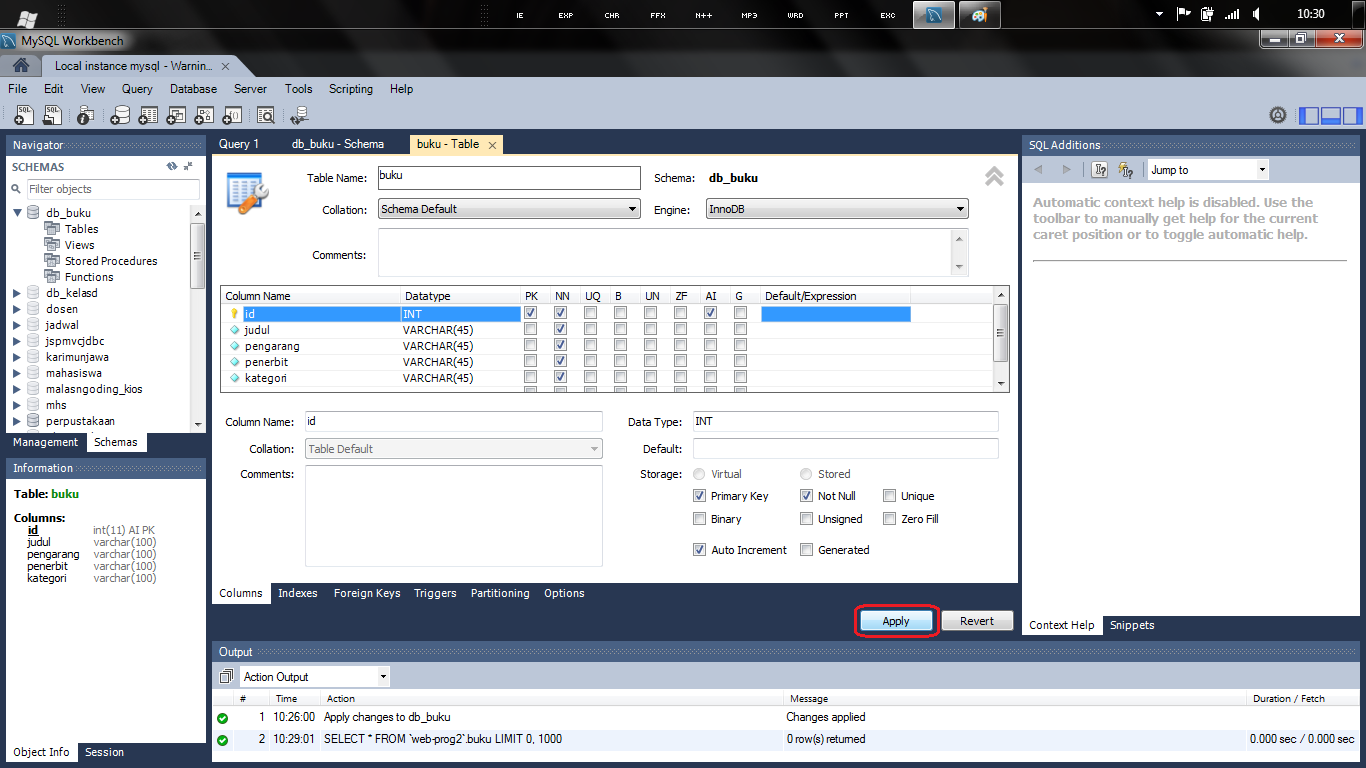The image size is (1366, 768).
Task: Get context help for caret position
Action: coord(1100,170)
